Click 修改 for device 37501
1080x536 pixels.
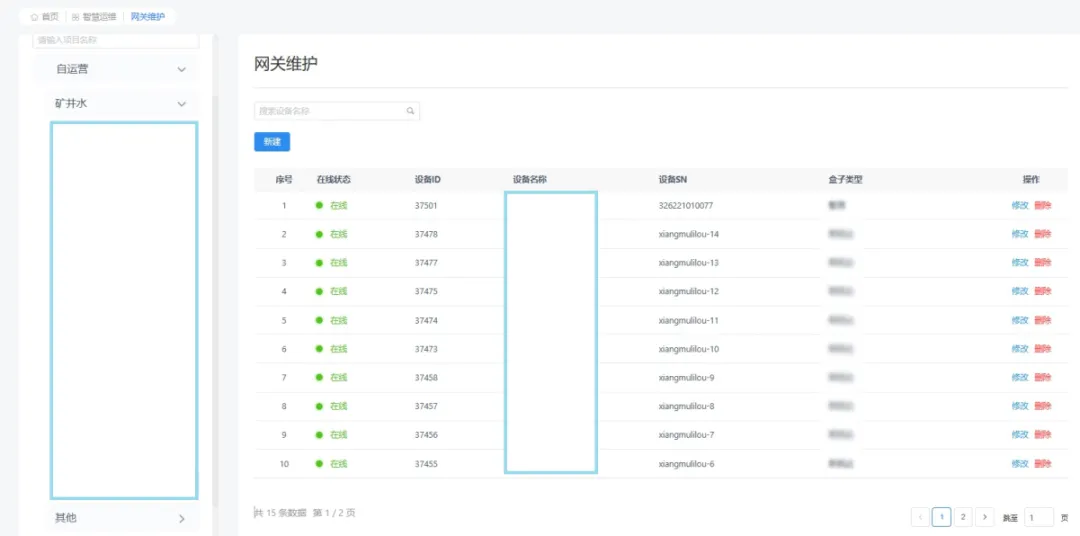click(x=1019, y=206)
